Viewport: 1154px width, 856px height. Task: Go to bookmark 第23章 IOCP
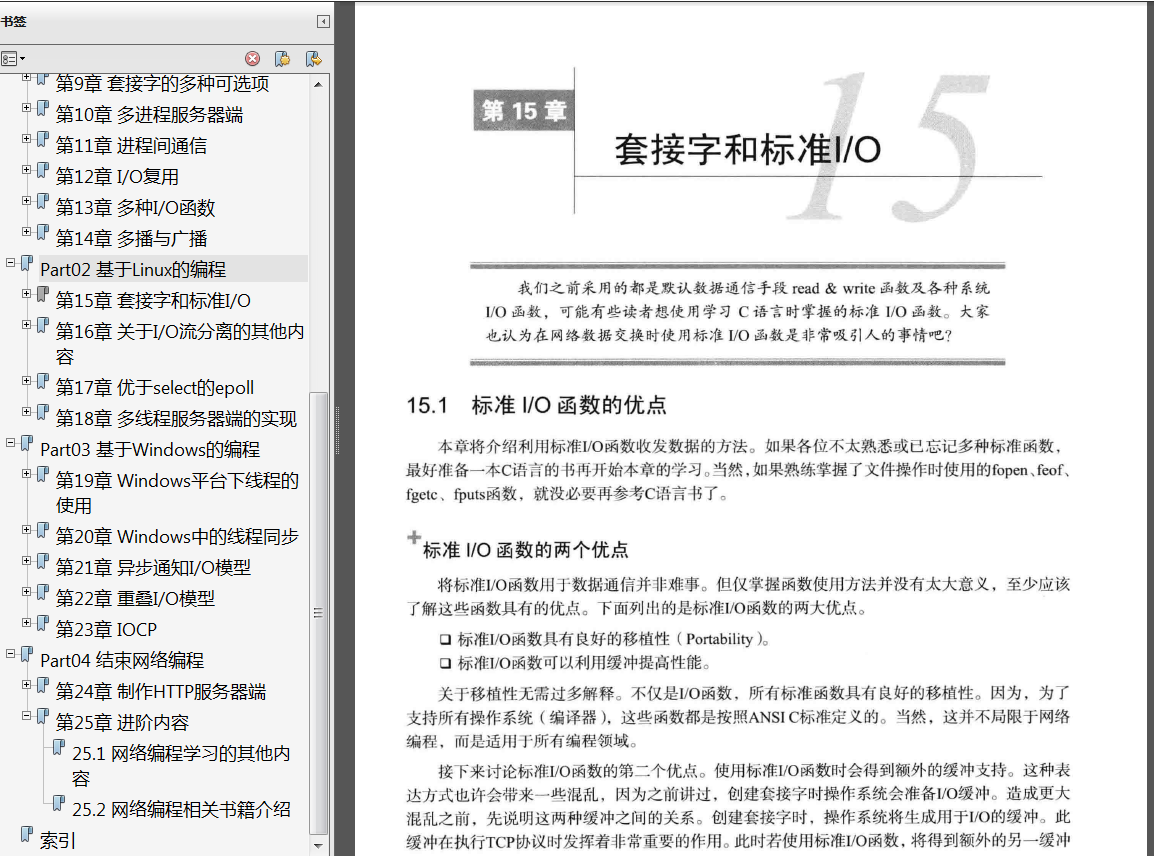(x=106, y=629)
